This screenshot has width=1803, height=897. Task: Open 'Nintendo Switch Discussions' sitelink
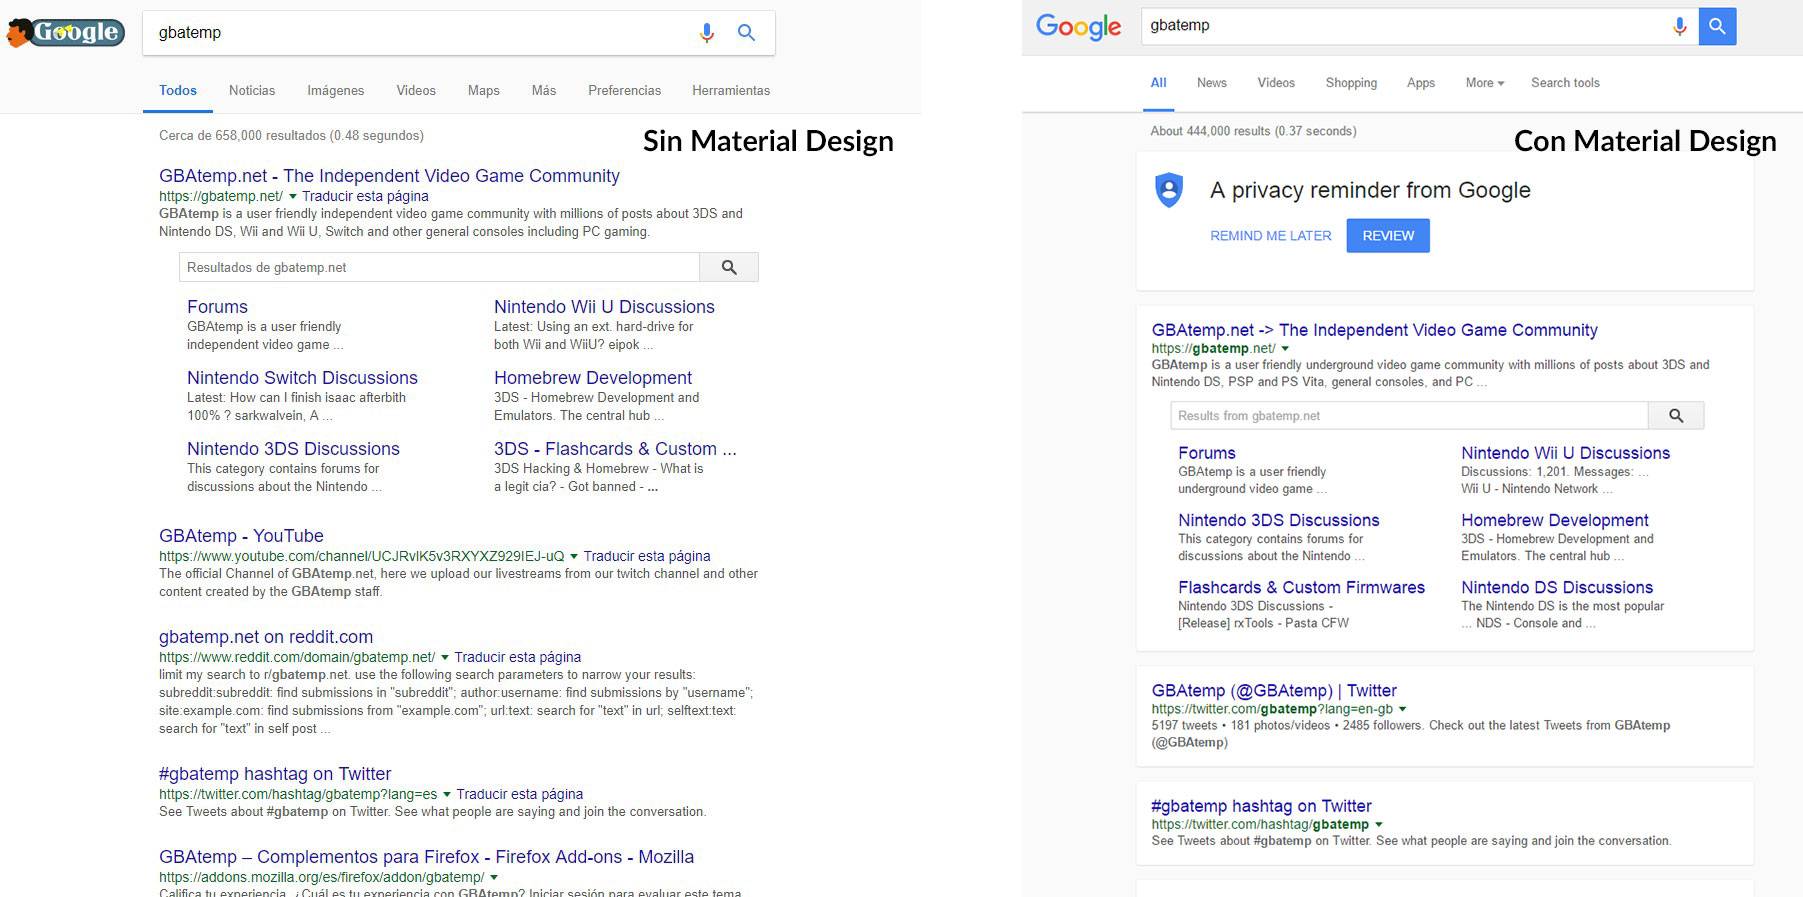(302, 378)
